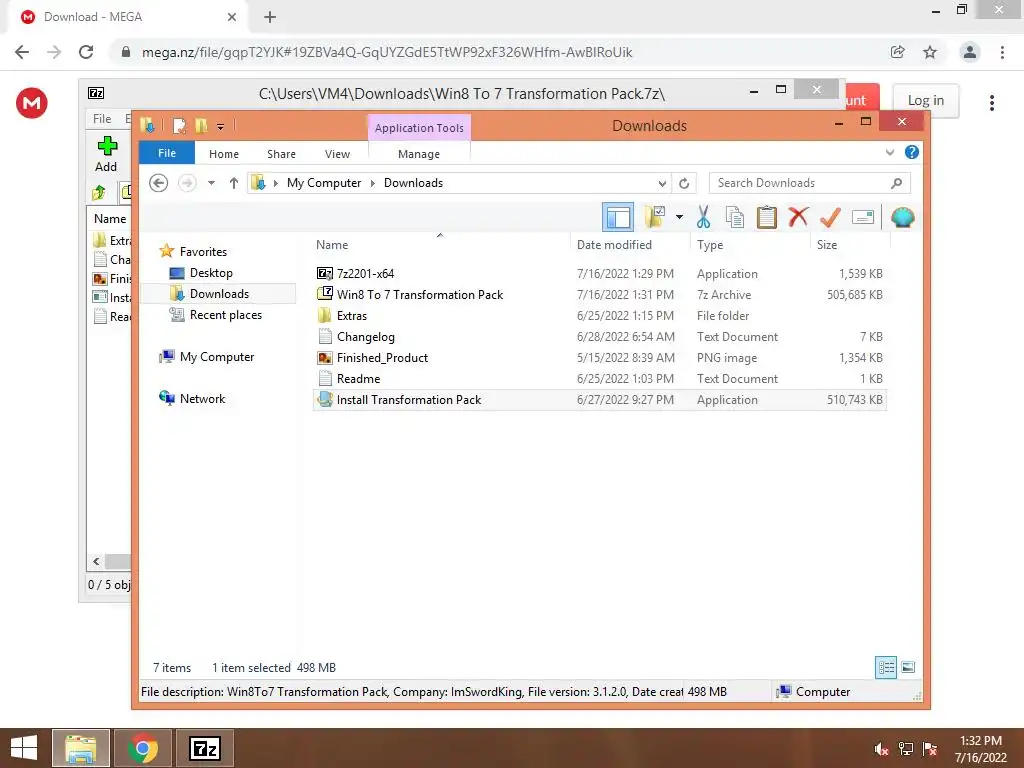Open Customize Quick Access Toolbar dropdown
This screenshot has width=1024, height=768.
(x=221, y=126)
